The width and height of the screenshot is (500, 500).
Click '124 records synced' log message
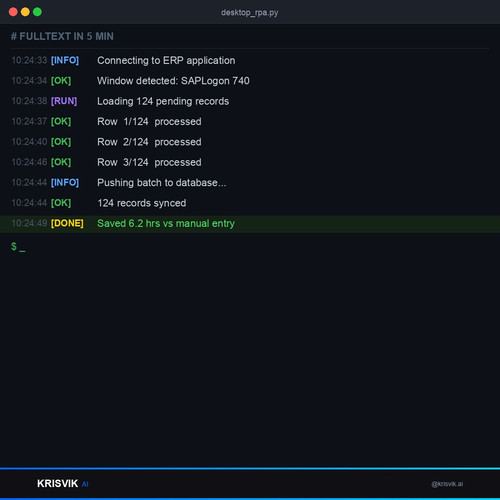(x=142, y=203)
